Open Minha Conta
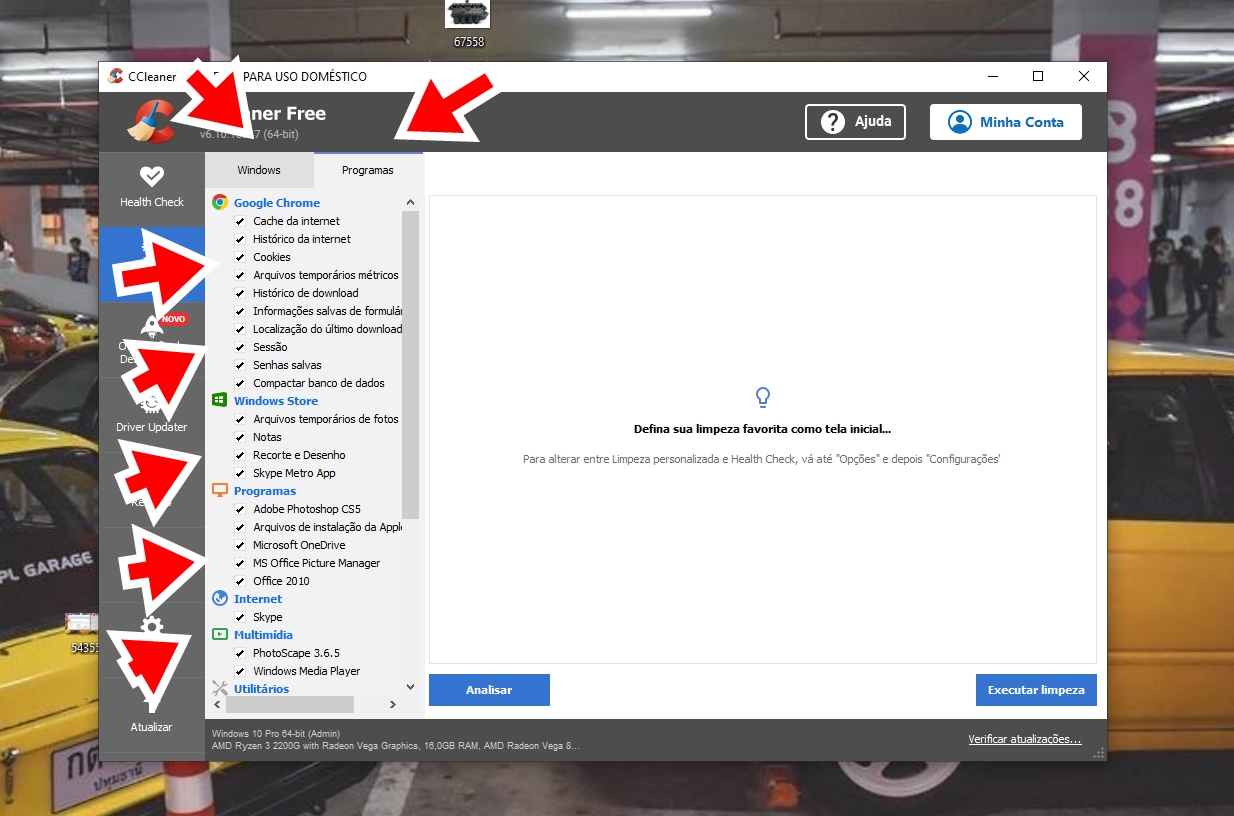Image resolution: width=1234 pixels, height=816 pixels. click(x=1006, y=122)
